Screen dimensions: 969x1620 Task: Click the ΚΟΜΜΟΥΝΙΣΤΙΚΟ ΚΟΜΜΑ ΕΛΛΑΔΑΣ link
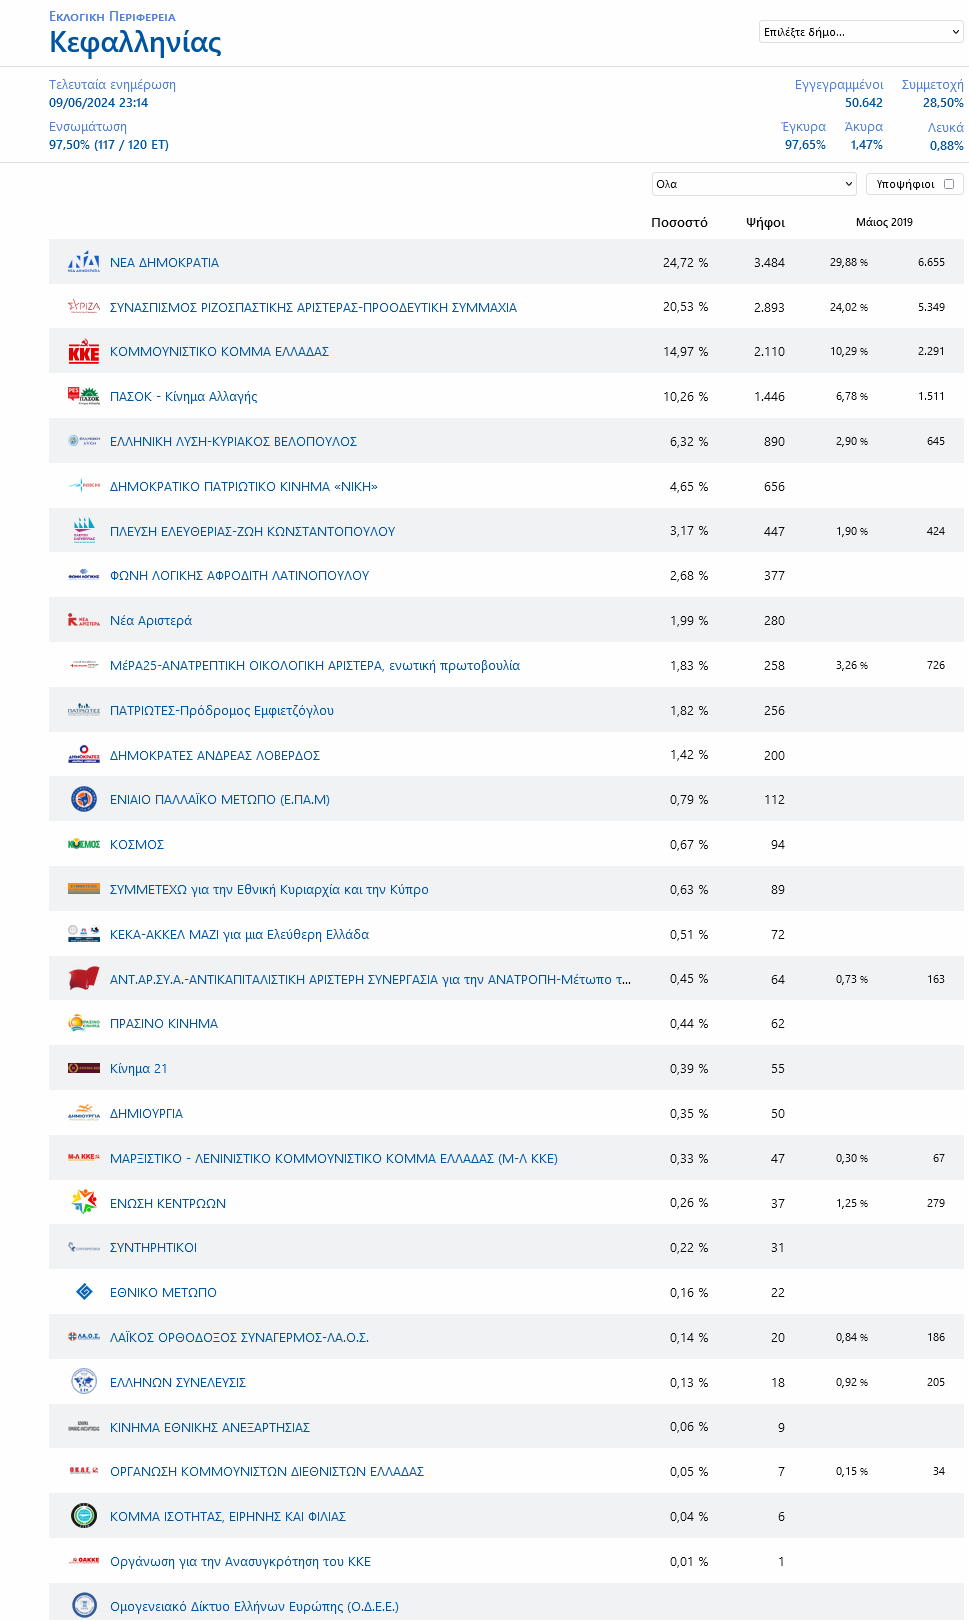coord(219,352)
